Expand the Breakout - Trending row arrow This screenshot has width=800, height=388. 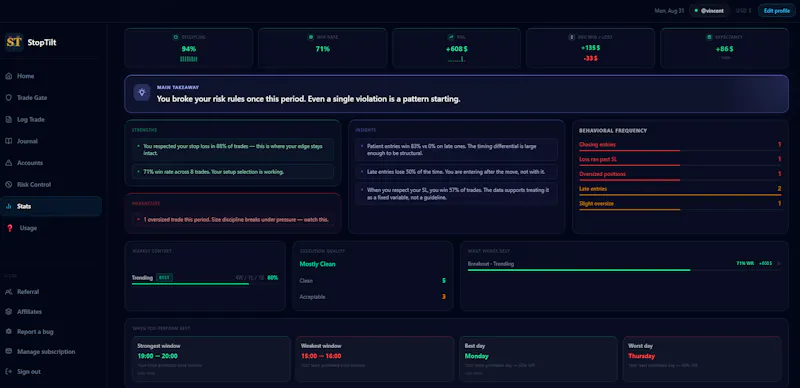[x=779, y=263]
